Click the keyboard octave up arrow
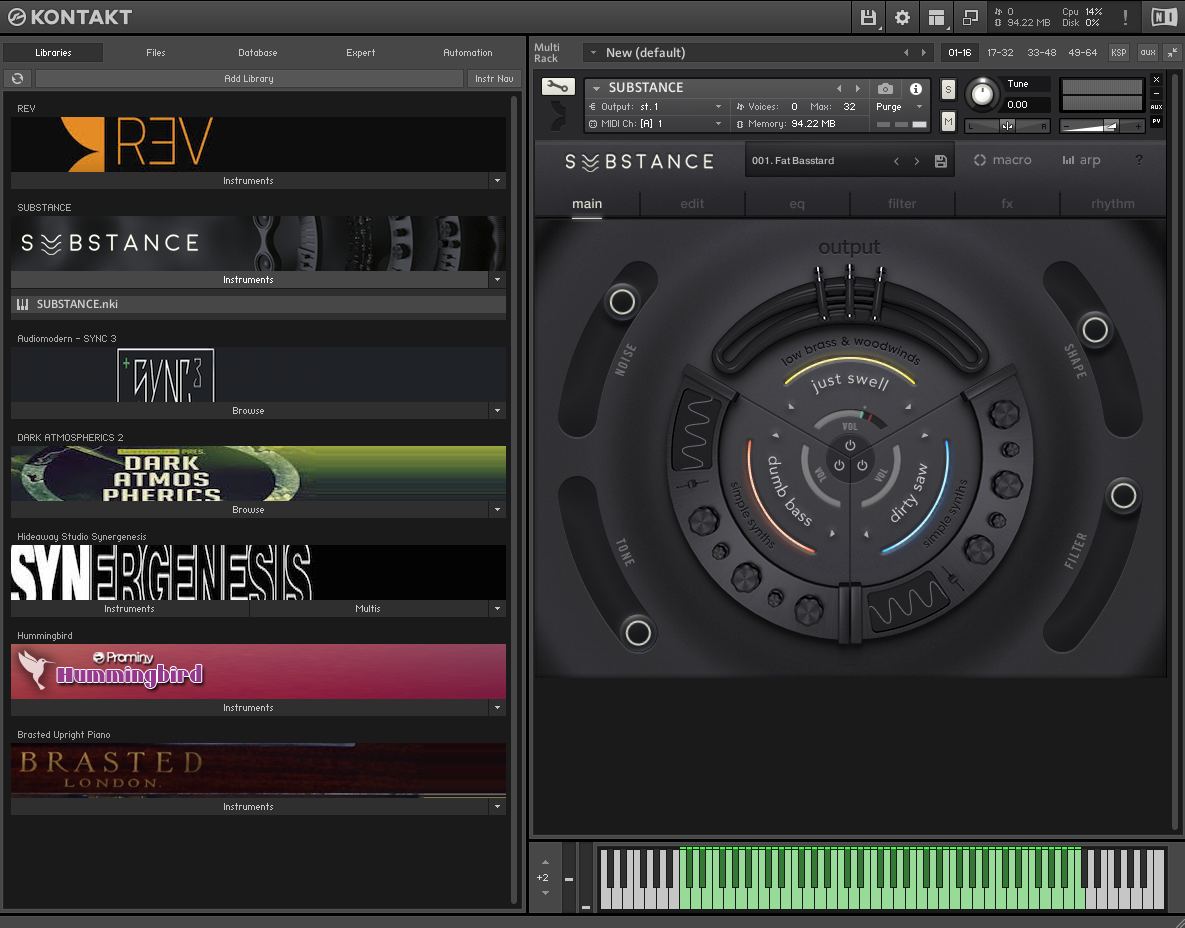Viewport: 1185px width, 928px height. pyautogui.click(x=545, y=862)
